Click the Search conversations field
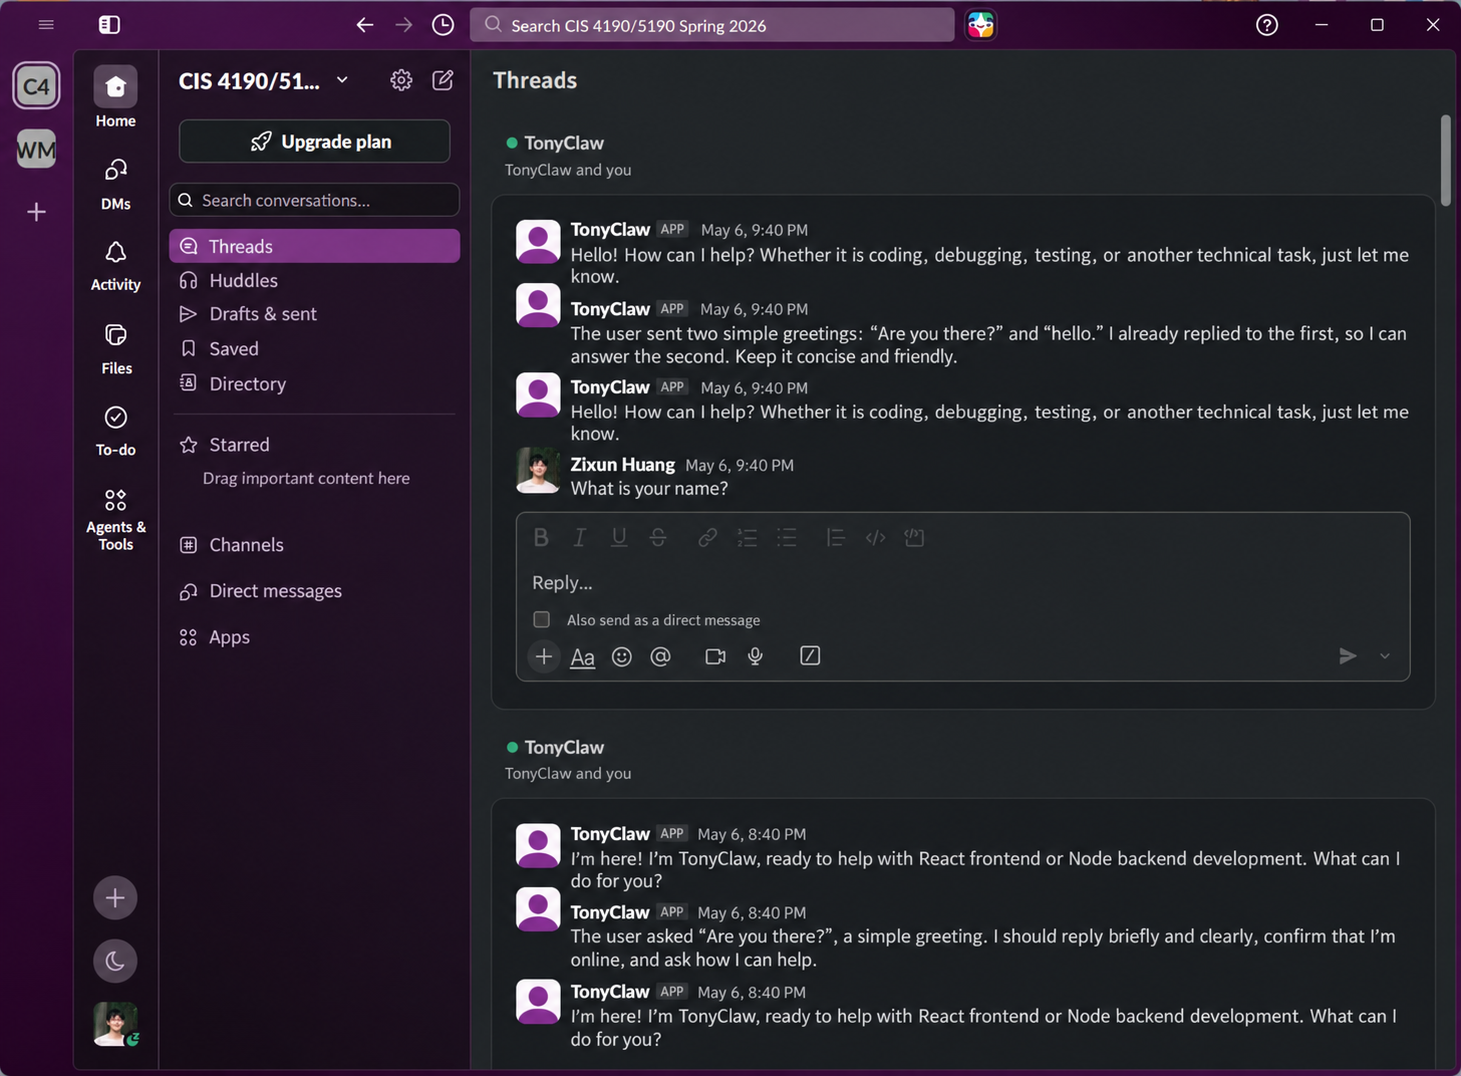1461x1076 pixels. [x=314, y=200]
